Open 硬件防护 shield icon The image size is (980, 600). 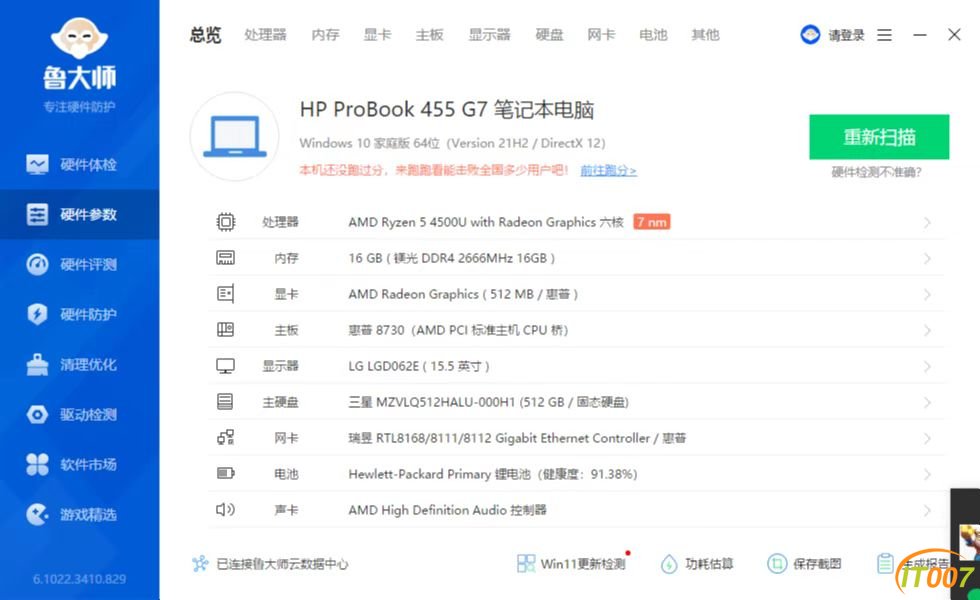pos(37,314)
